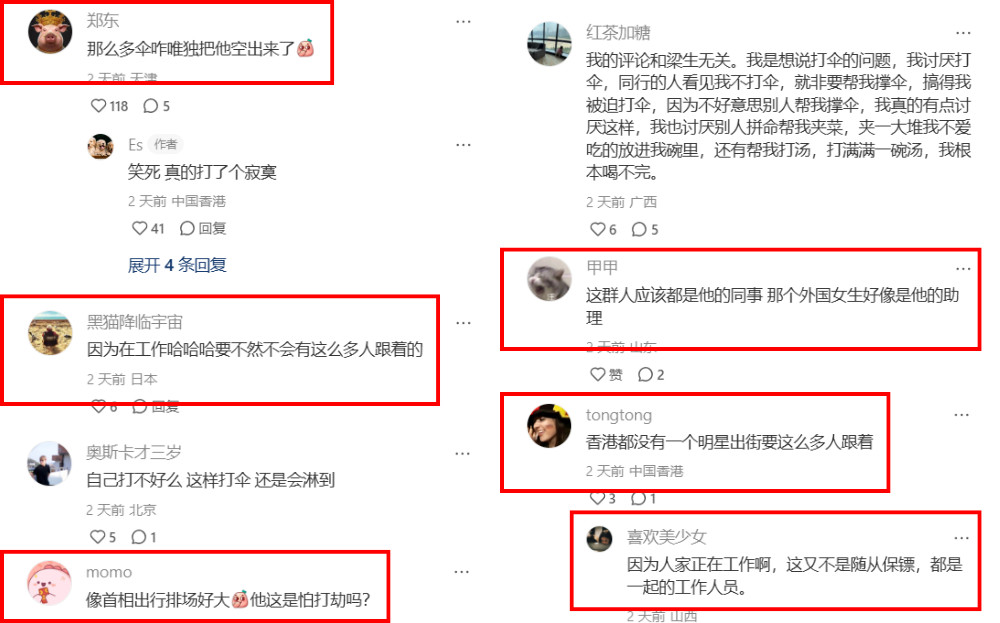
Task: Open 2 replies under 甲甲's comment
Action: pyautogui.click(x=651, y=374)
